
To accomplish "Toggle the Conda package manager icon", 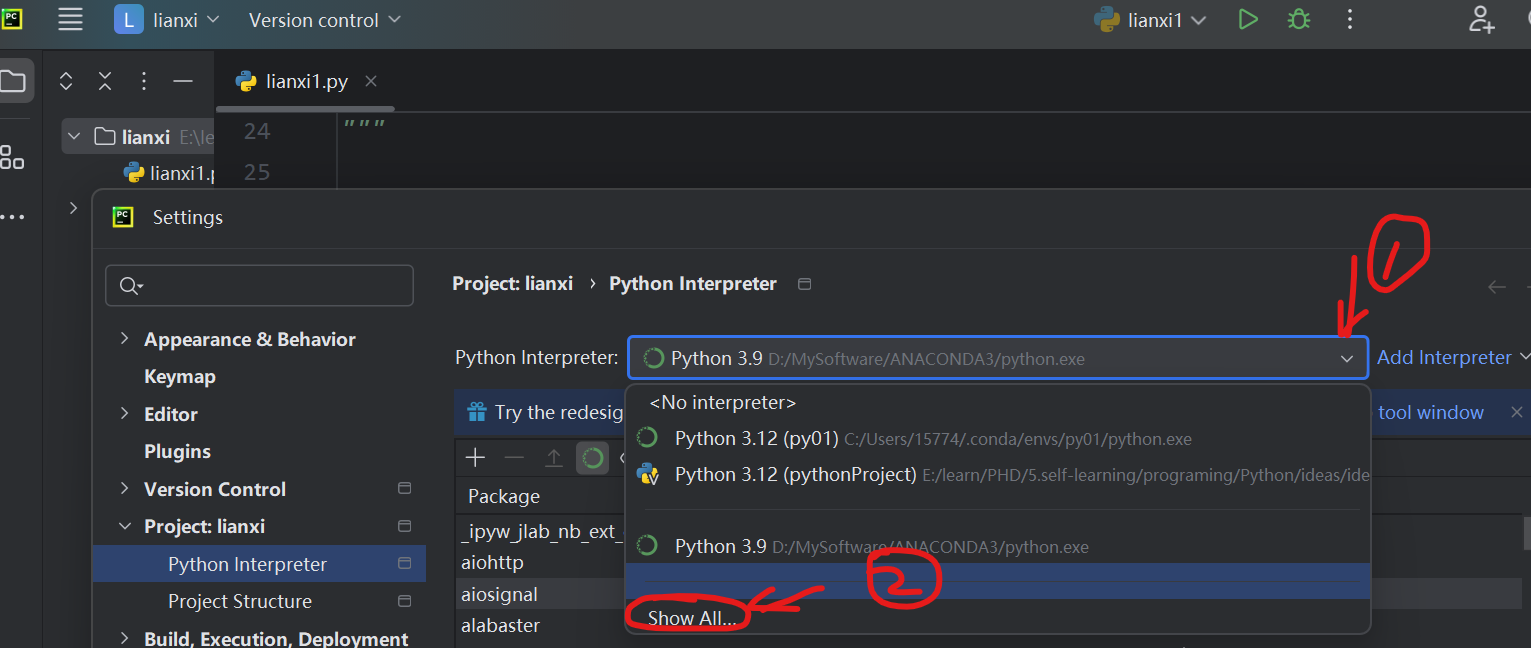I will 593,458.
